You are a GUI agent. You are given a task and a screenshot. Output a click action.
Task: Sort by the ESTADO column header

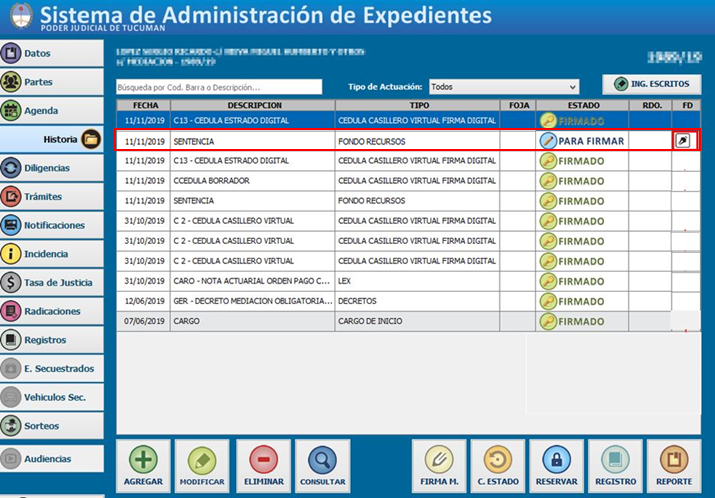pos(582,105)
